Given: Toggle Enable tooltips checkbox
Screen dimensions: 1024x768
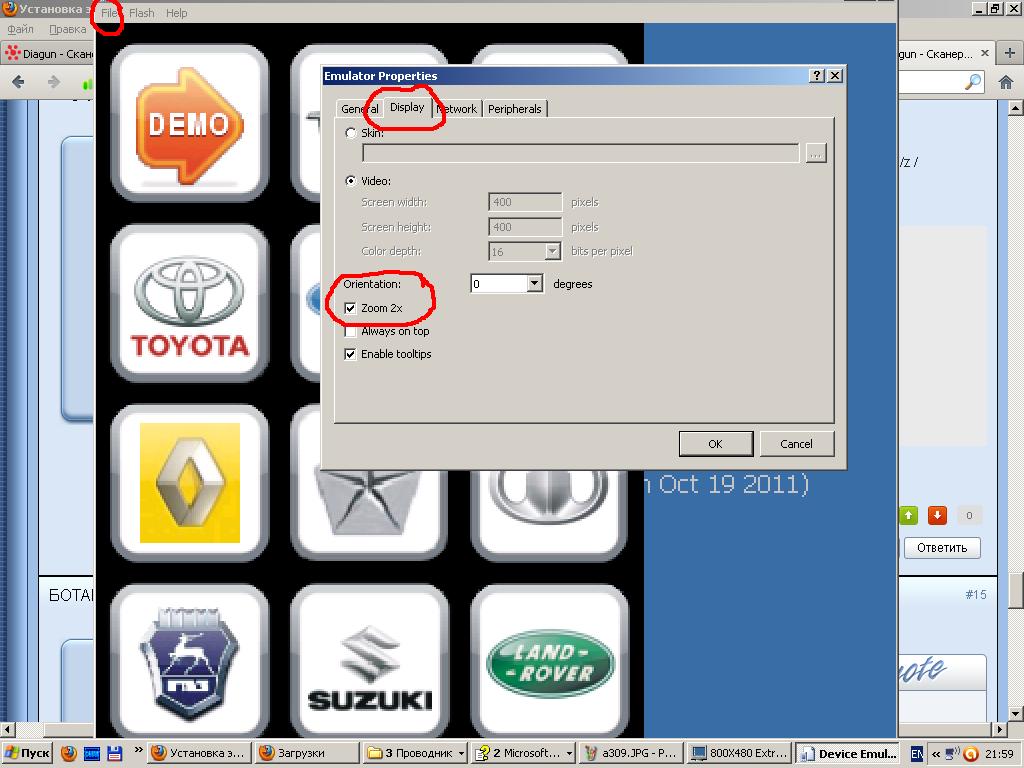Looking at the screenshot, I should point(350,354).
